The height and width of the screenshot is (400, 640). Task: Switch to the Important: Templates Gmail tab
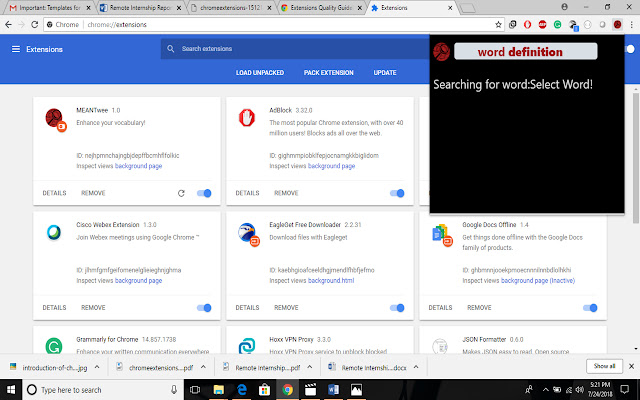(48, 7)
